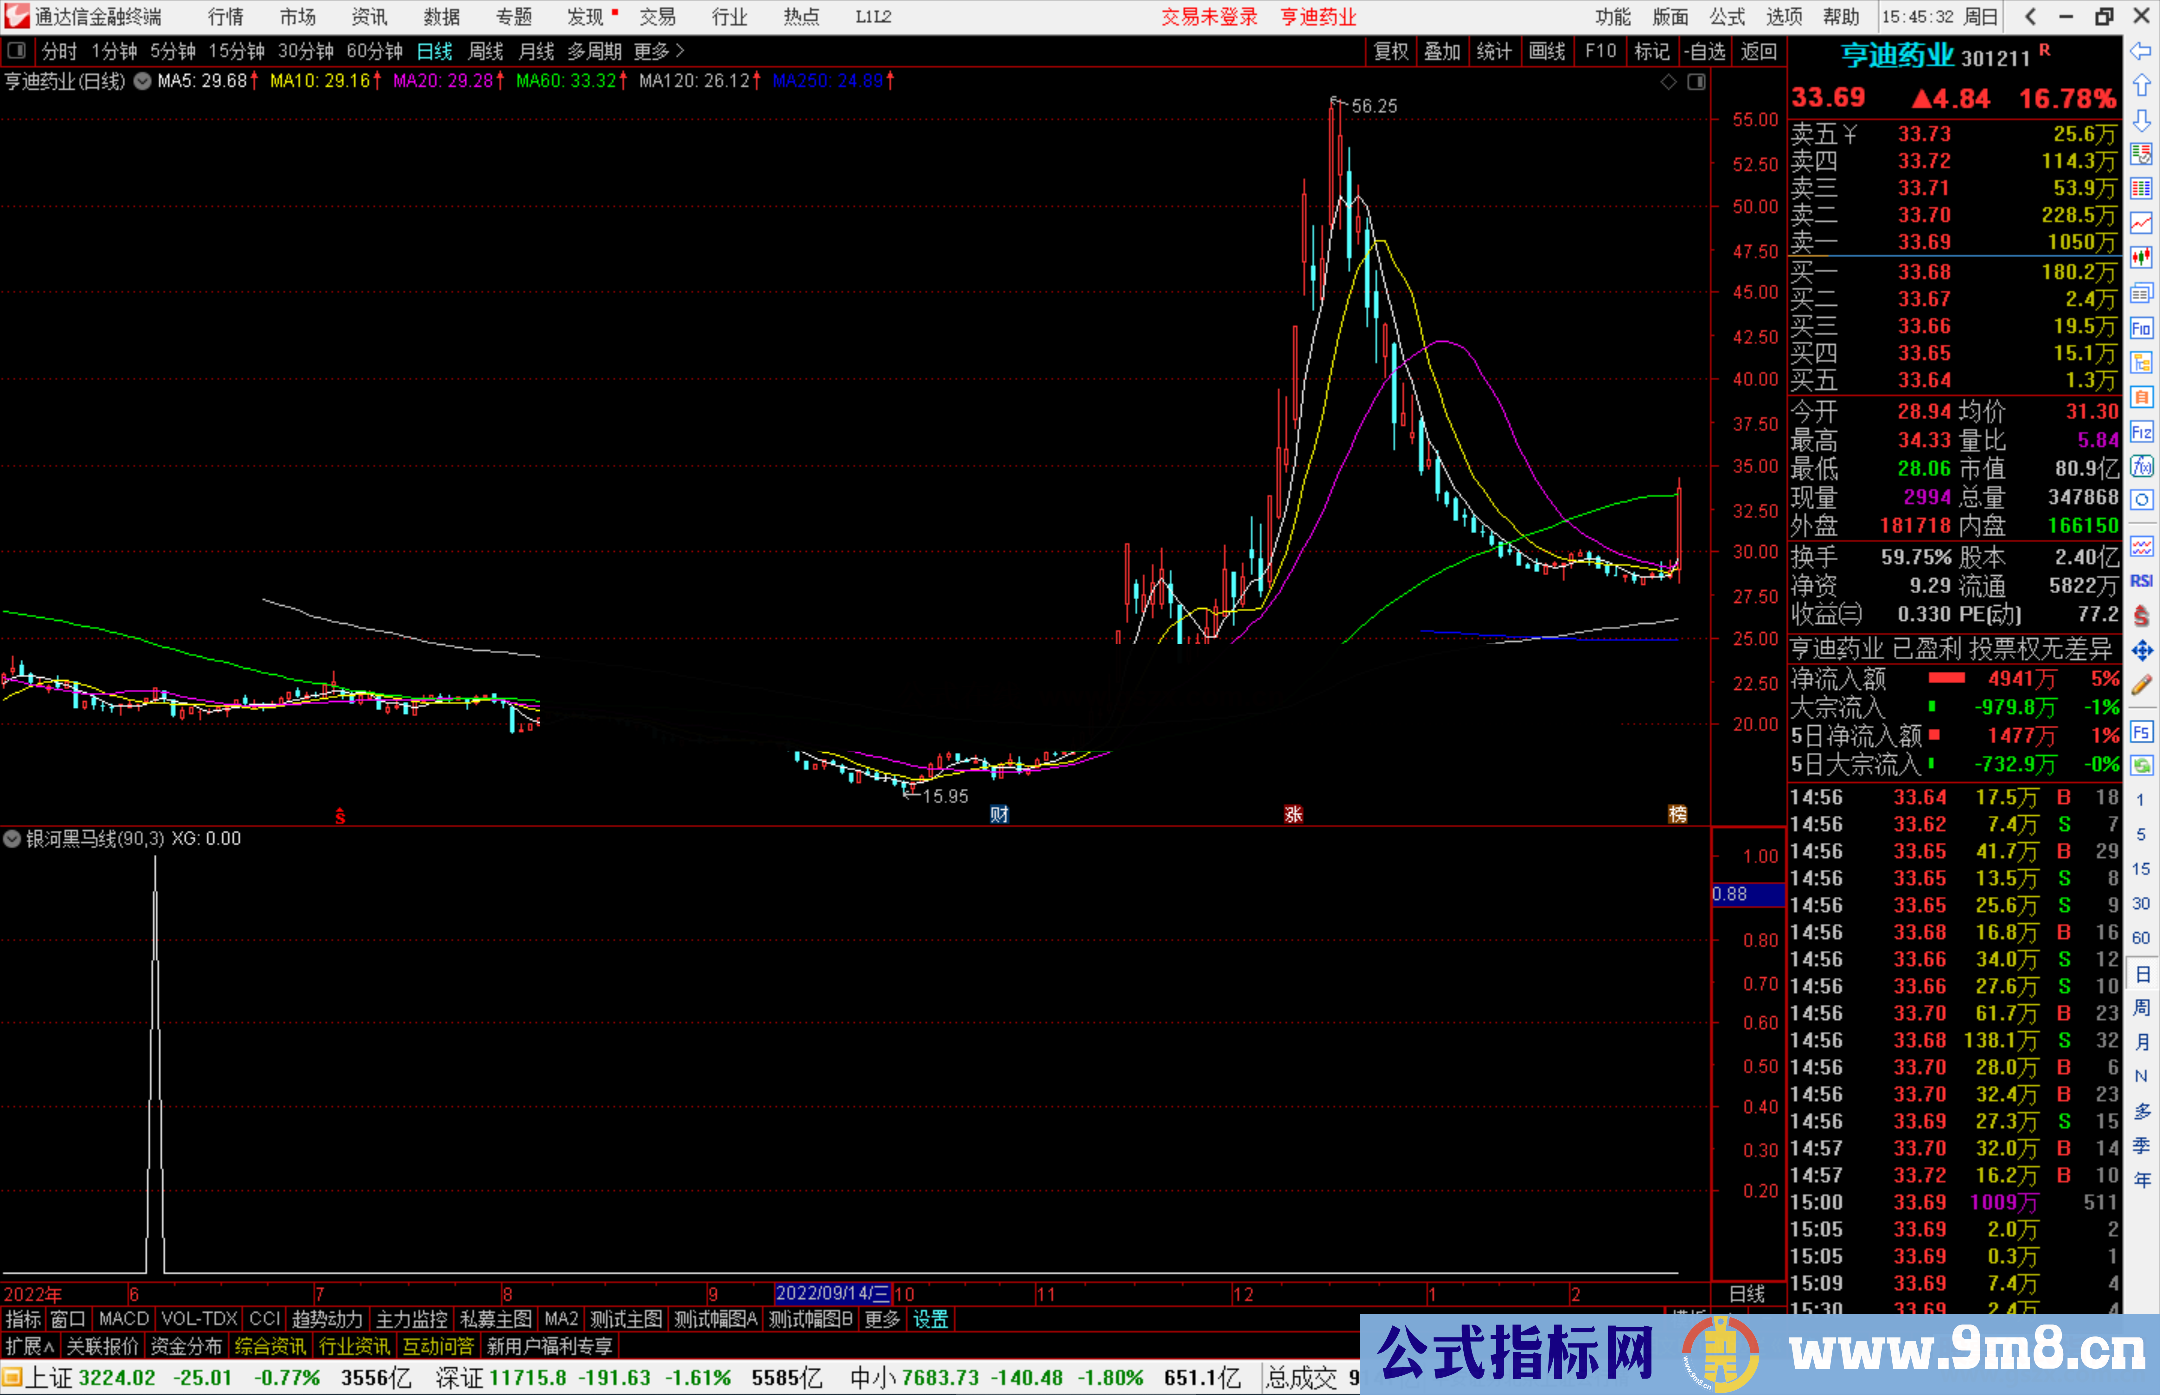Open the 行情 menu
Screen dimensions: 2160x1395
pos(226,17)
